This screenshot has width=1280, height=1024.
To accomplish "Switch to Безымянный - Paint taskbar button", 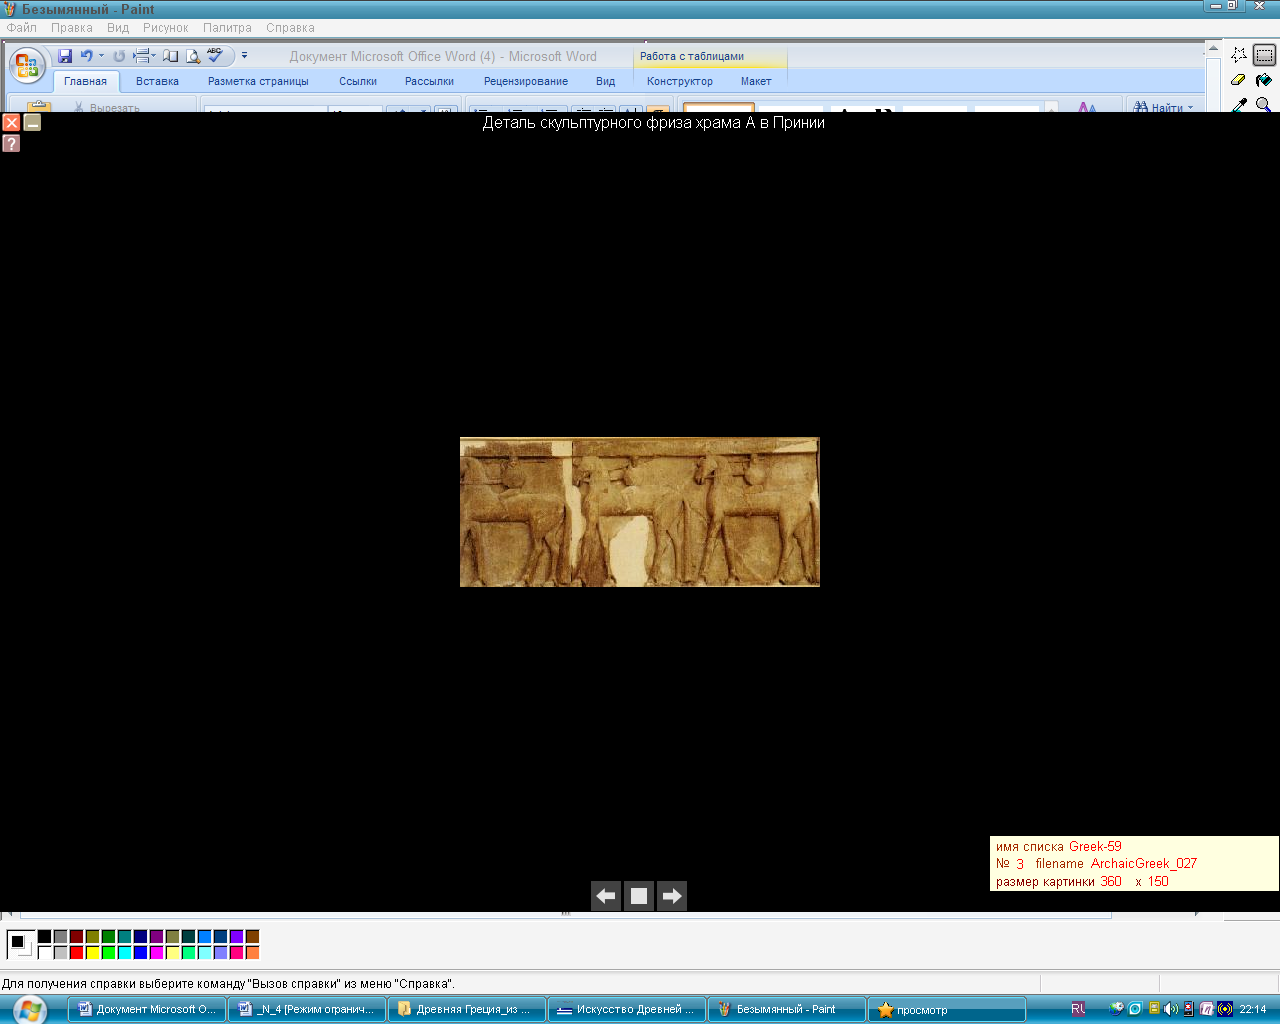I will pos(787,1009).
